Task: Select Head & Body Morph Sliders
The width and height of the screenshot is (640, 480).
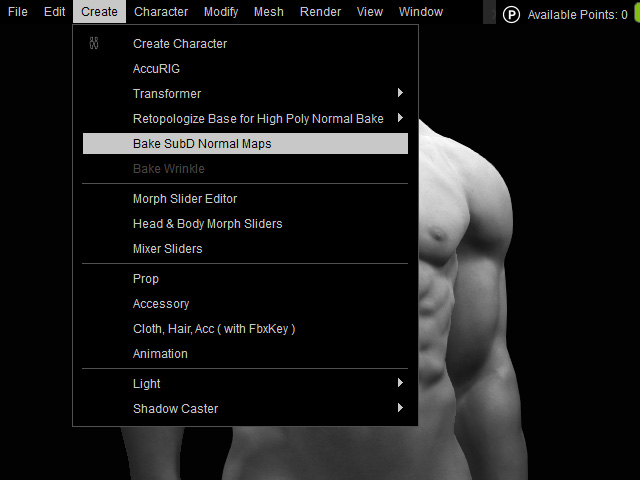Action: (x=207, y=224)
